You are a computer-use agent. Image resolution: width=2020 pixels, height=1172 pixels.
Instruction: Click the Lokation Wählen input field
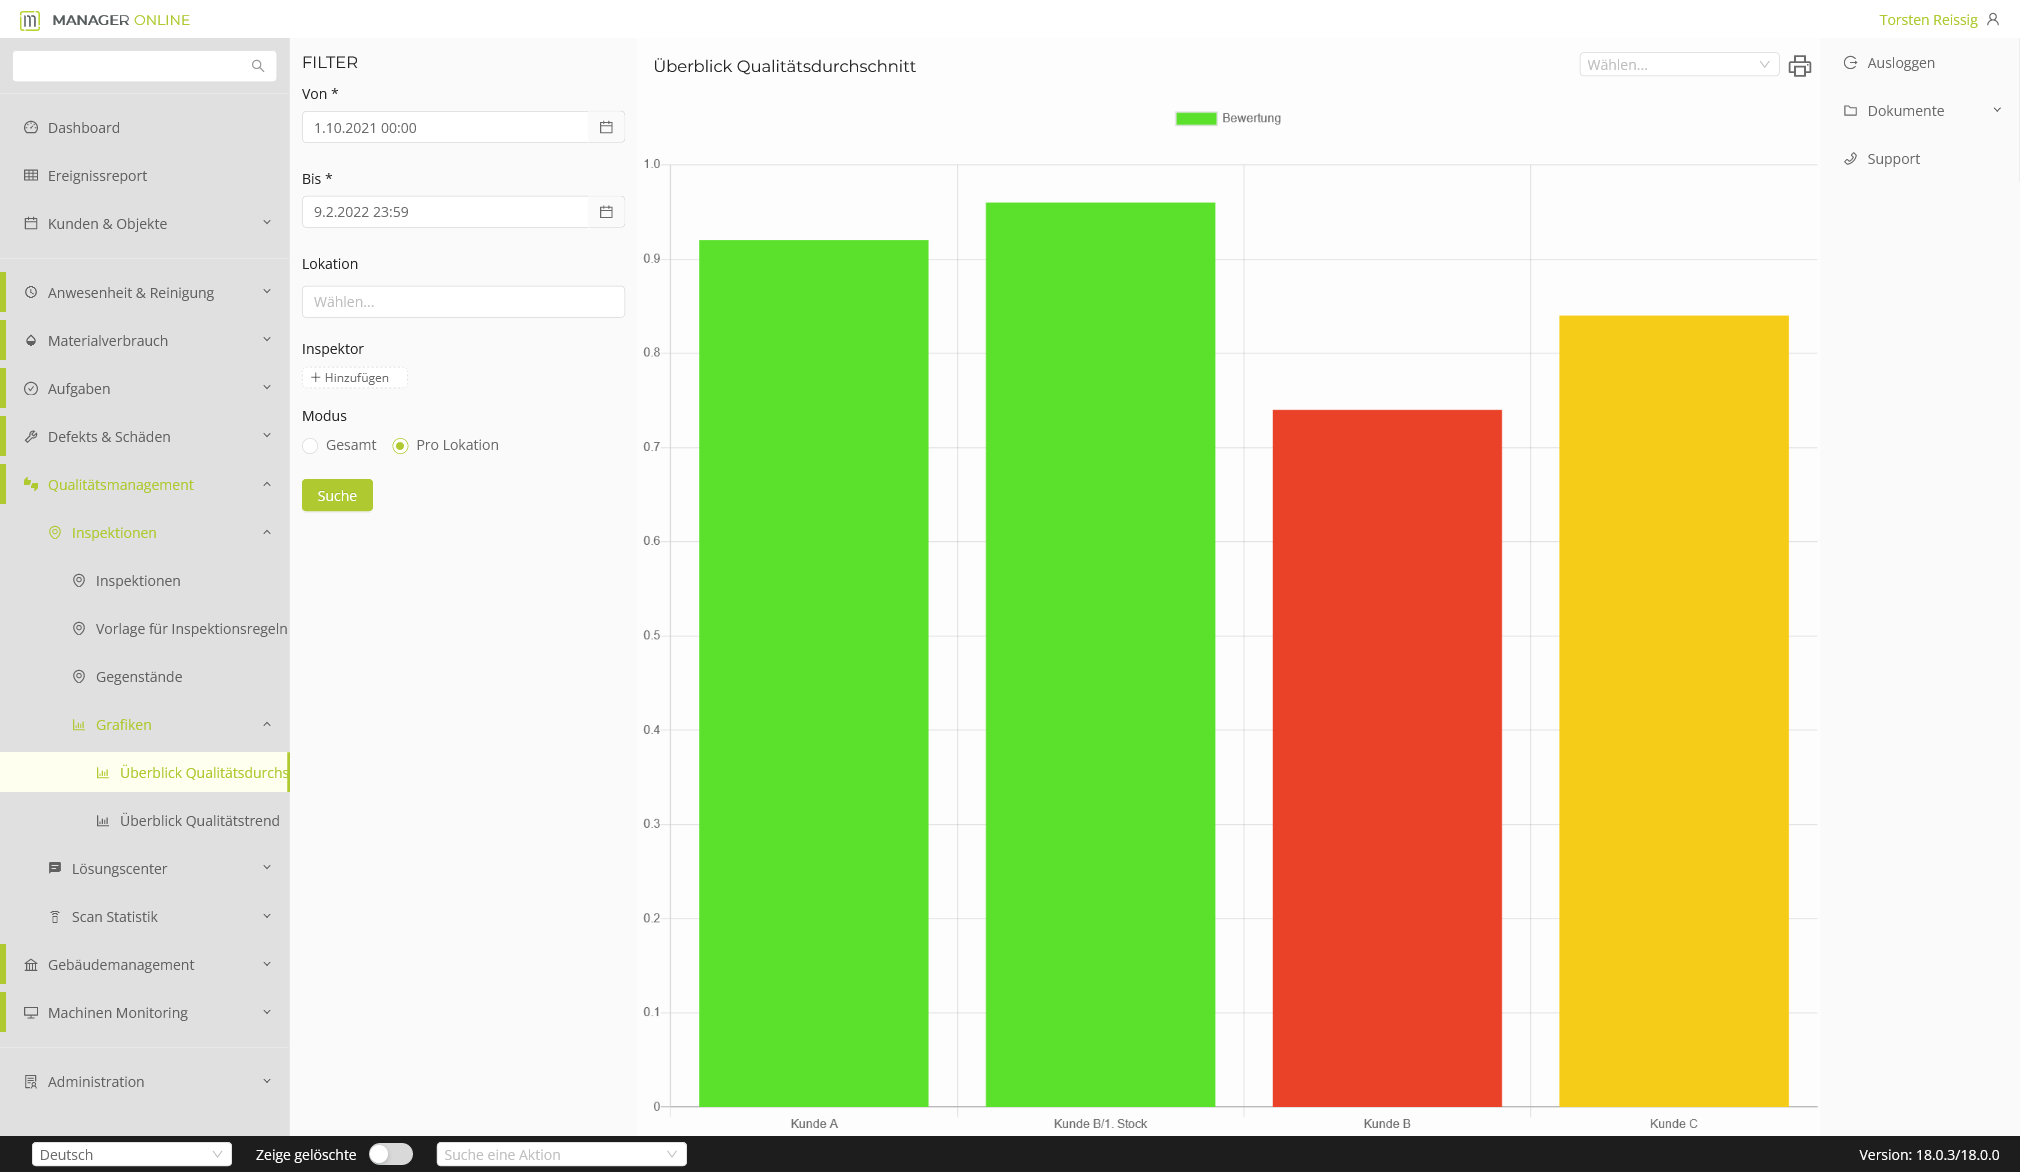[x=463, y=302]
